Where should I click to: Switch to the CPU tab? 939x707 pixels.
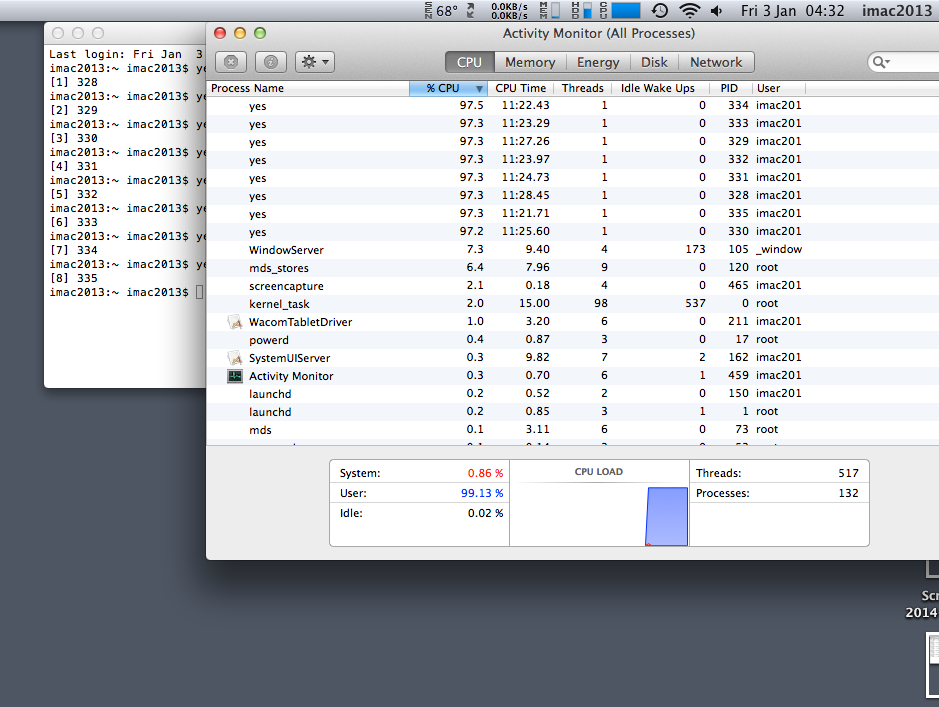pos(470,62)
